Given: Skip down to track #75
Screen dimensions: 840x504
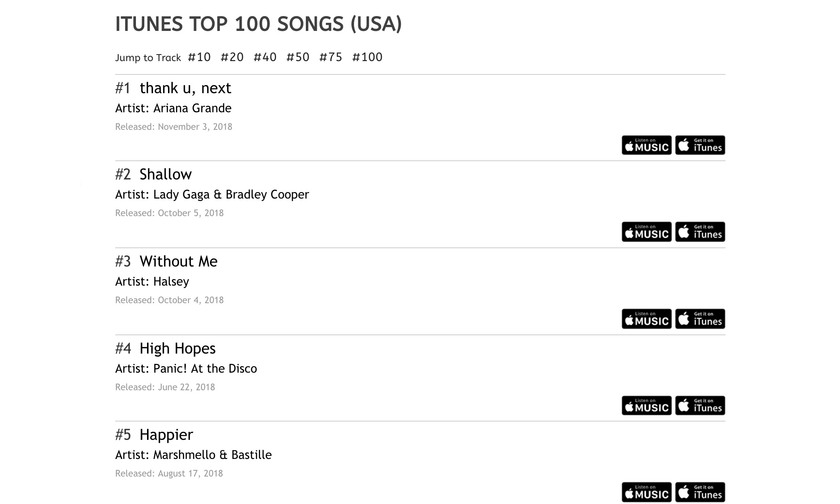Looking at the screenshot, I should tap(331, 57).
